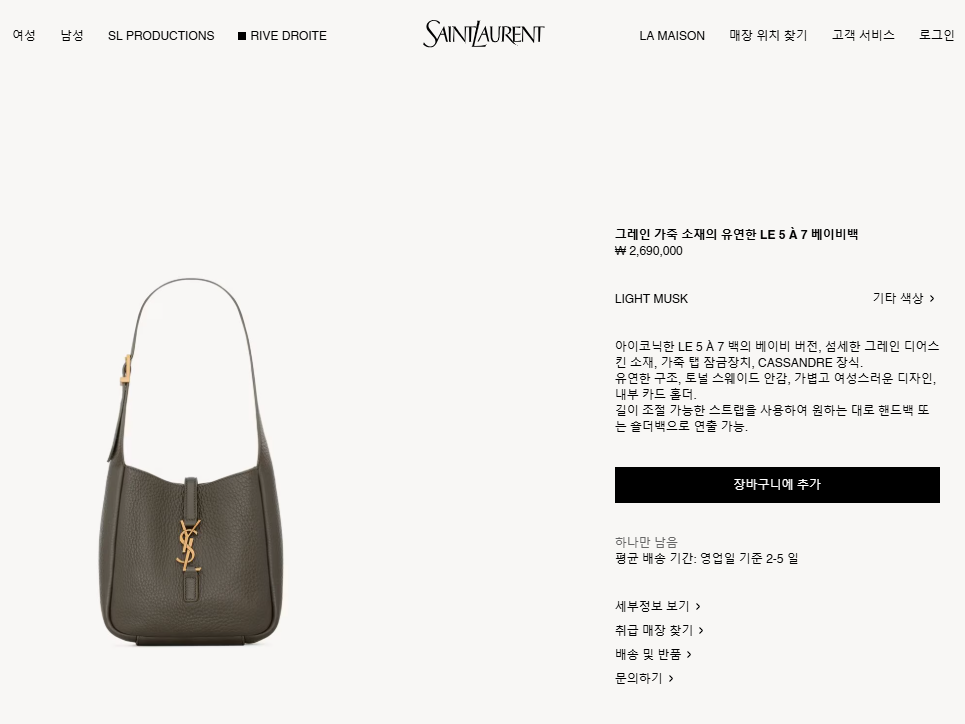Click the Le 5 à 7 bag image
The height and width of the screenshot is (724, 965).
point(191,462)
